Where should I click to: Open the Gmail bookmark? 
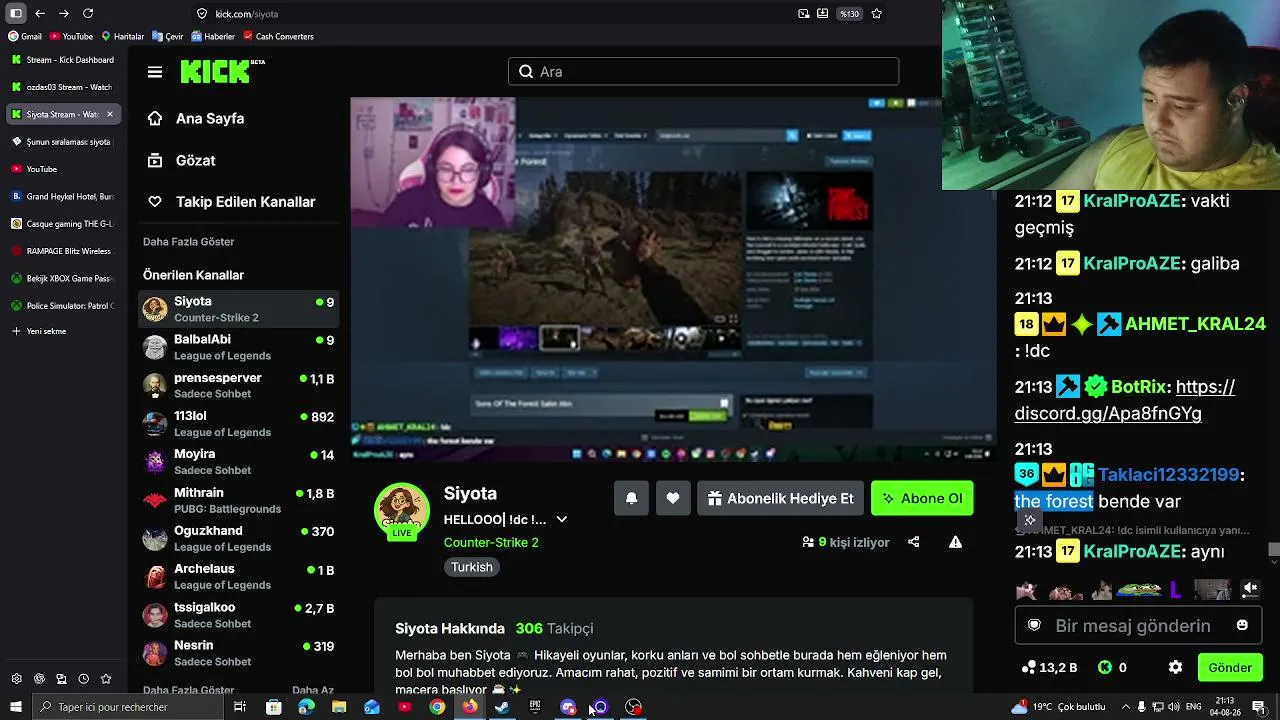[x=25, y=36]
